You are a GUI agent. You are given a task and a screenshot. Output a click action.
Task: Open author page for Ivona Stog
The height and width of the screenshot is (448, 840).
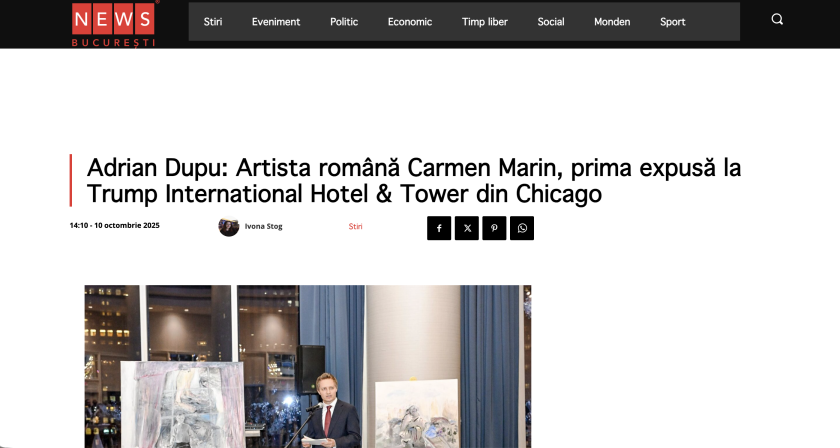[264, 226]
